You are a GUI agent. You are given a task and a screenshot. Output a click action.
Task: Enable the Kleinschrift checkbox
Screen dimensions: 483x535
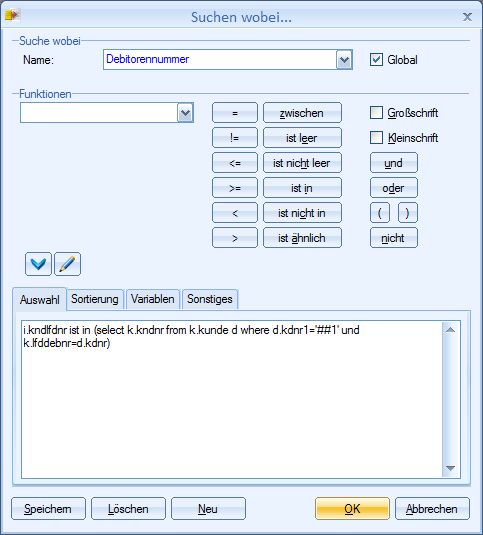coord(376,138)
